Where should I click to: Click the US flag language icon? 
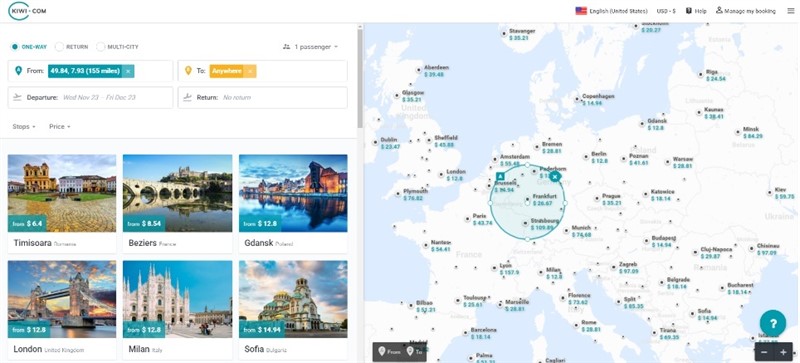[581, 11]
